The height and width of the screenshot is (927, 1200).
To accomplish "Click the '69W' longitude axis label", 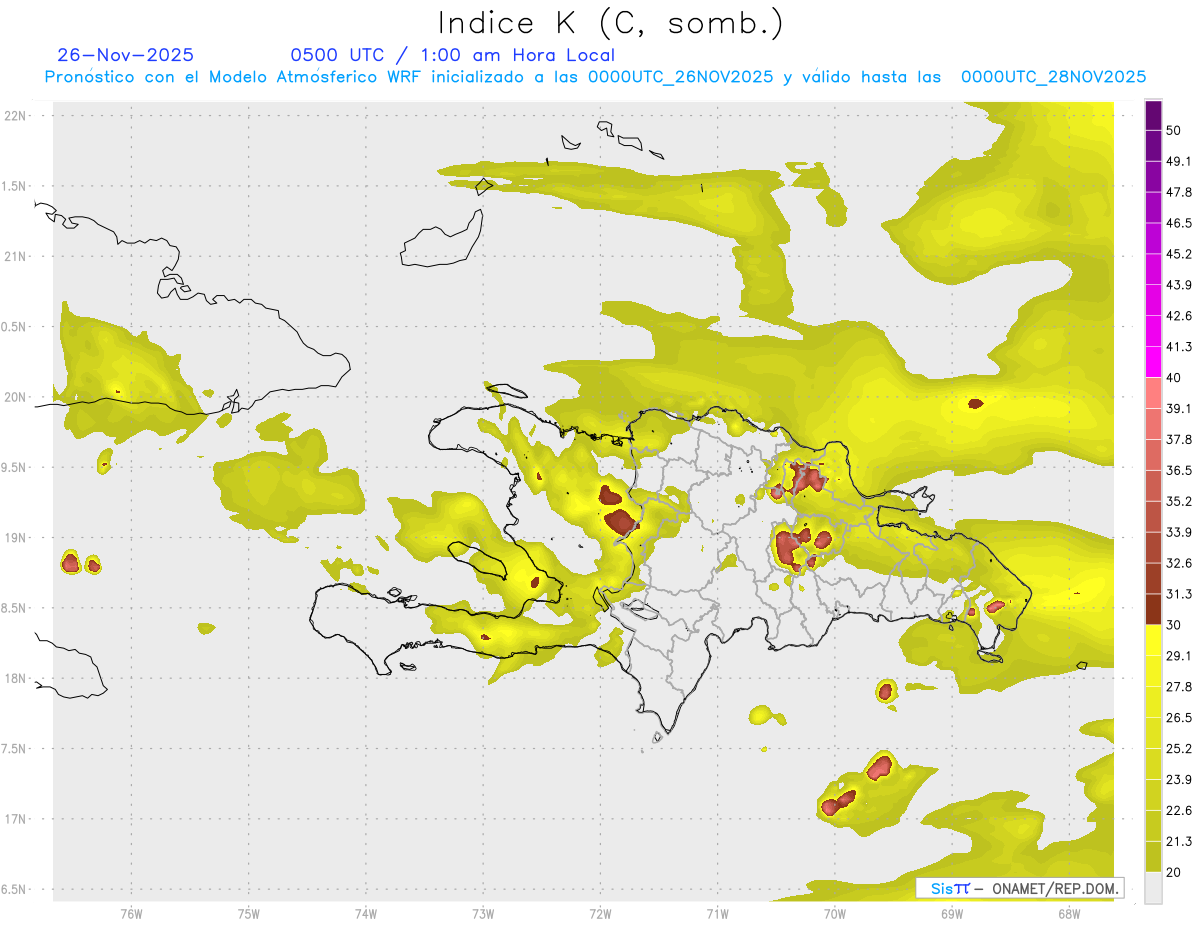I will tap(952, 913).
